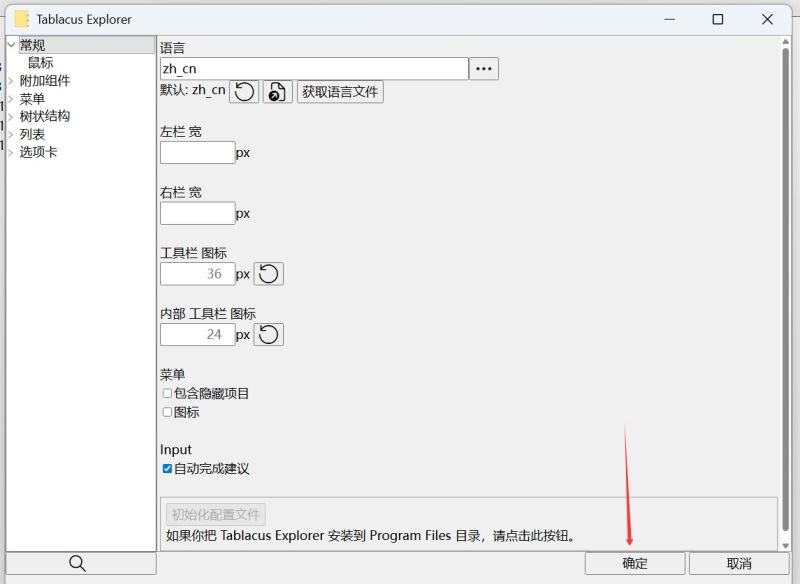Click the scrollbar down arrow at the bottom right
This screenshot has height=584, width=800.
786,546
